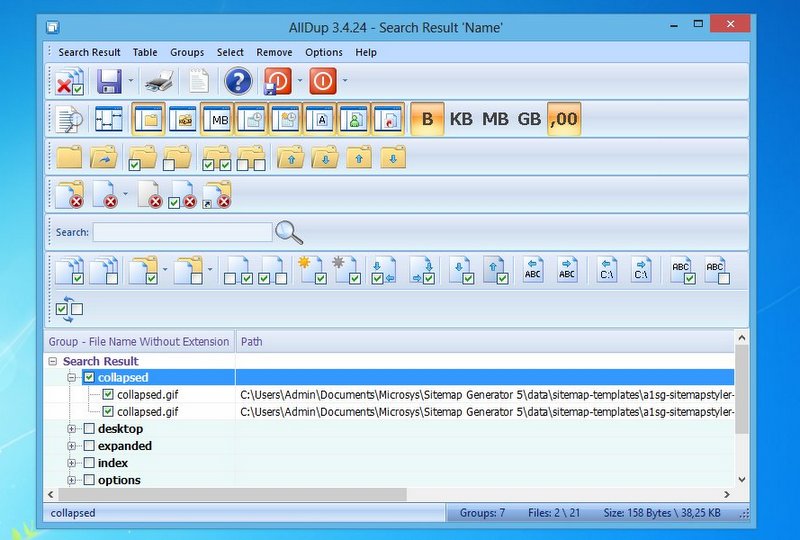Expand the expanded group
This screenshot has width=800, height=540.
(x=71, y=446)
